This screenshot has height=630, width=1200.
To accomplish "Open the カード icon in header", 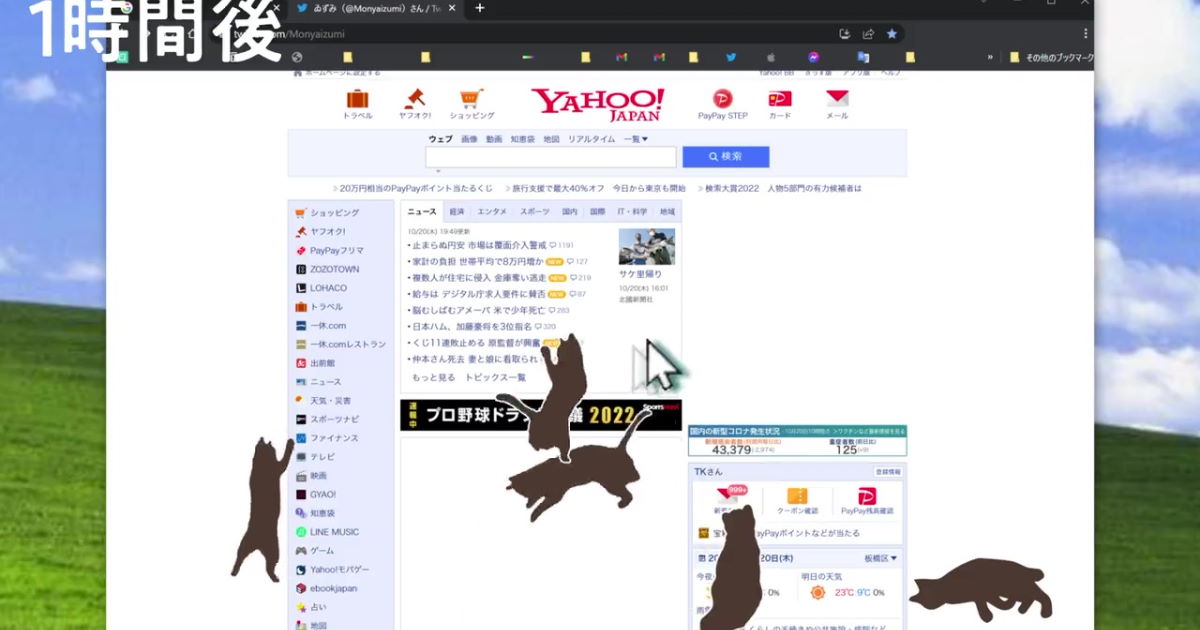I will tap(779, 99).
